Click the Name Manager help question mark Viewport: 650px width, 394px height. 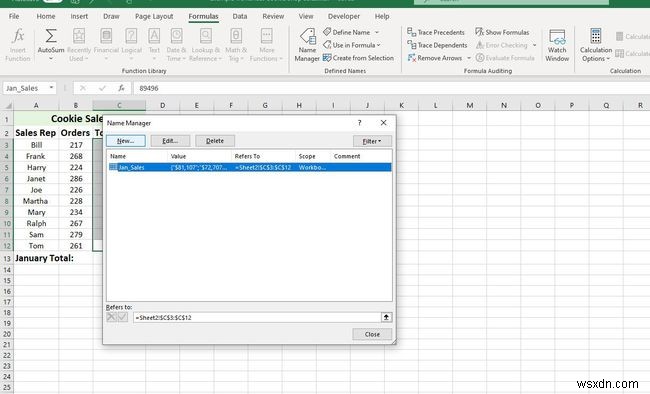coord(359,123)
